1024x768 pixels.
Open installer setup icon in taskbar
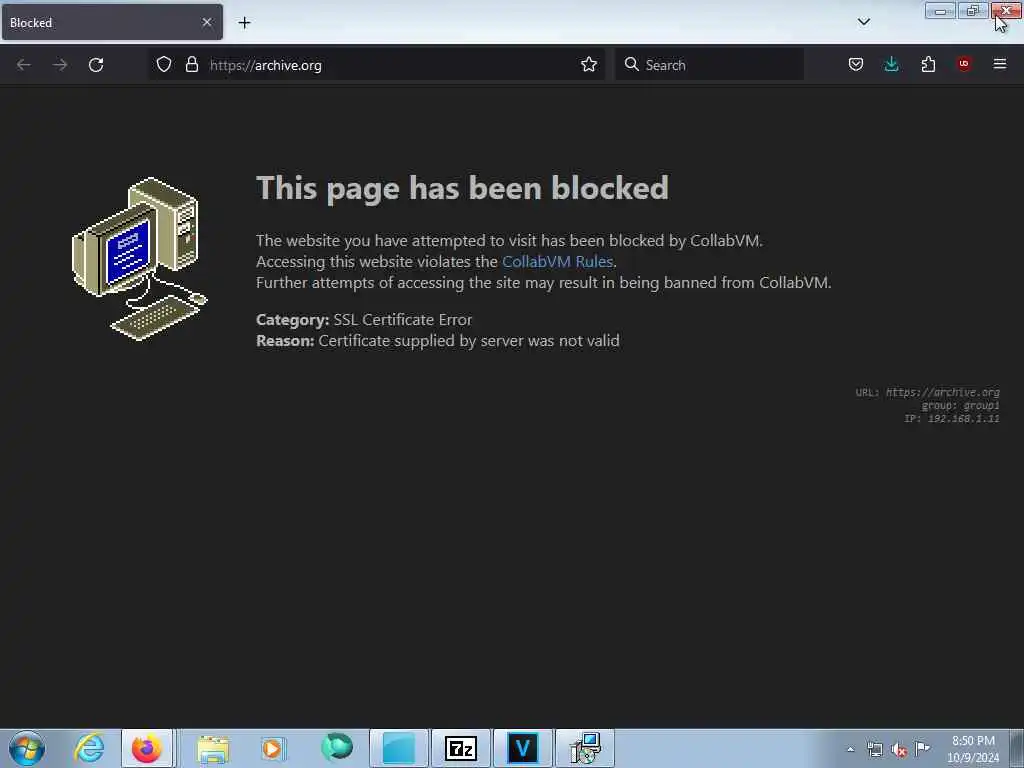coord(585,748)
